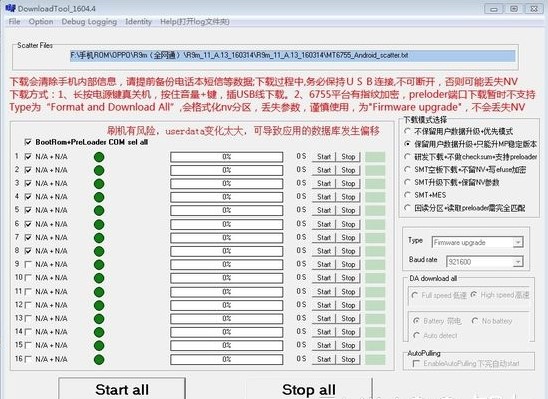Click Start button for row 3
This screenshot has width=548, height=399.
(324, 183)
